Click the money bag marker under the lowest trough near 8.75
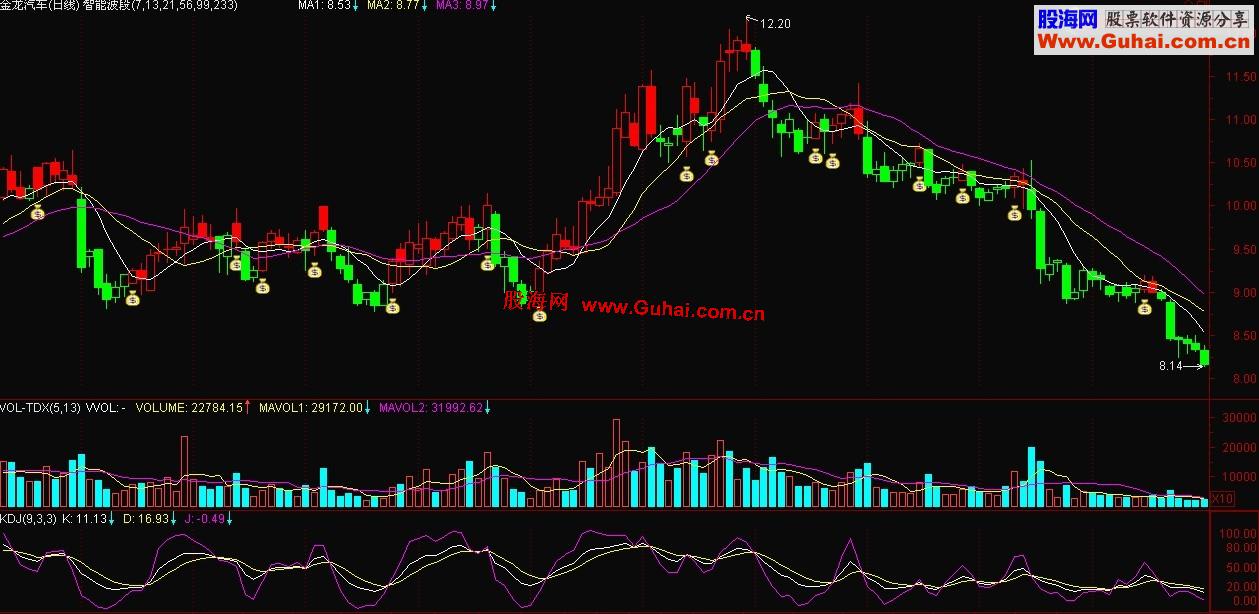Image resolution: width=1259 pixels, height=614 pixels. [x=539, y=315]
